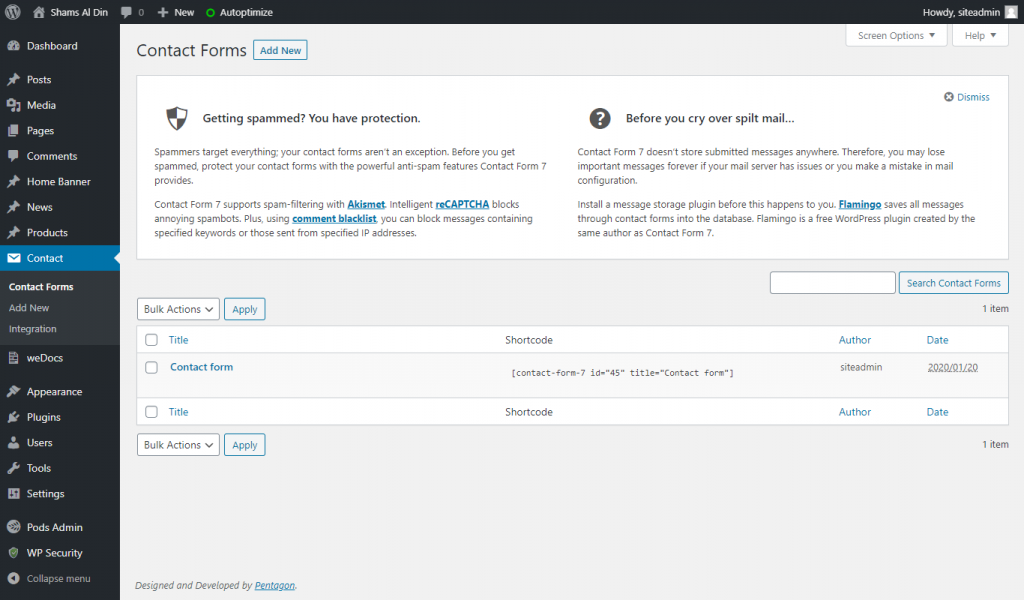Image resolution: width=1024 pixels, height=600 pixels.
Task: Click the Tools wrench icon
Action: click(x=13, y=468)
